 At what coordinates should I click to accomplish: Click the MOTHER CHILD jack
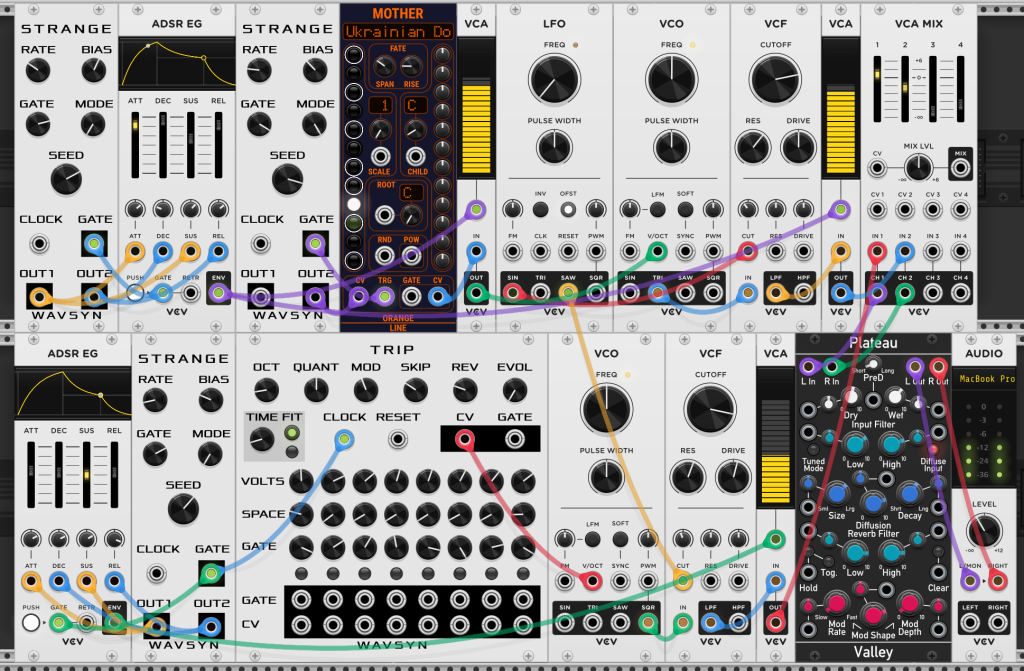416,157
